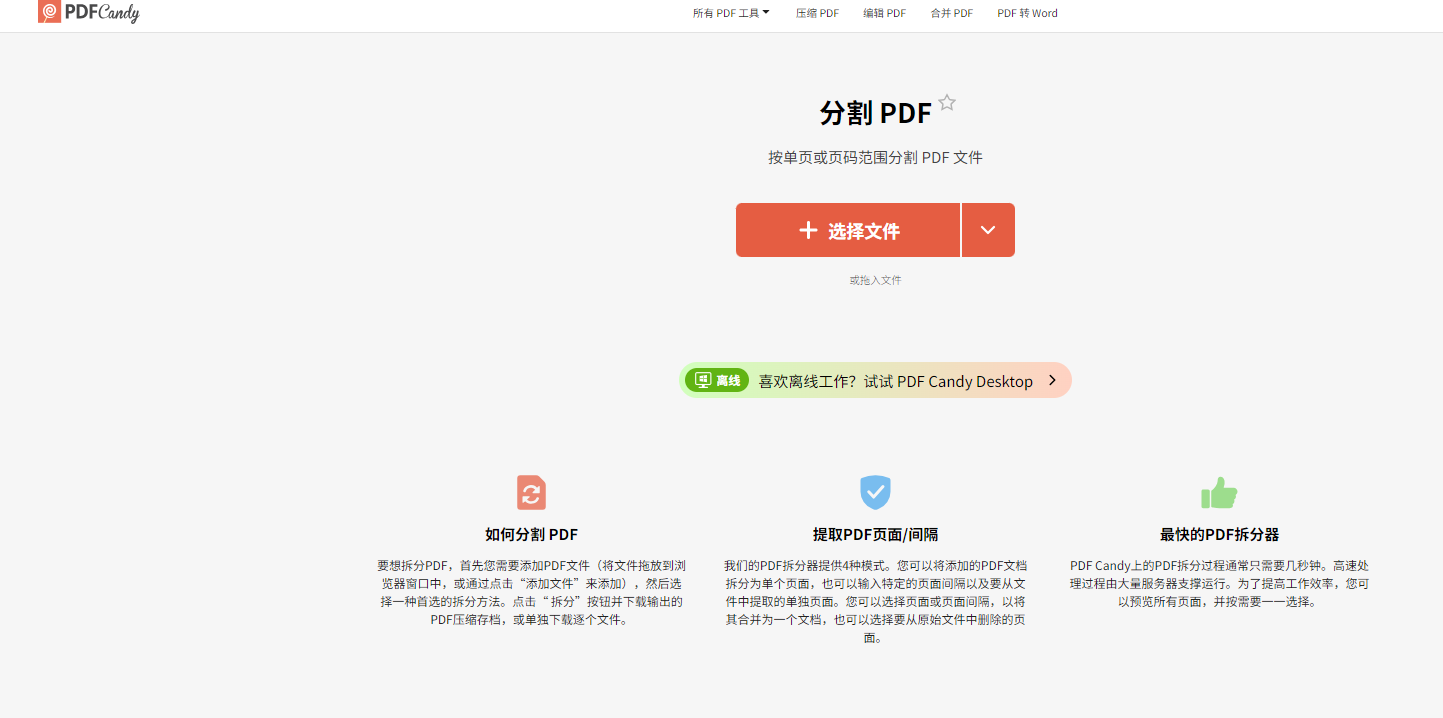
Task: Expand the file source dropdown arrow
Action: click(988, 230)
